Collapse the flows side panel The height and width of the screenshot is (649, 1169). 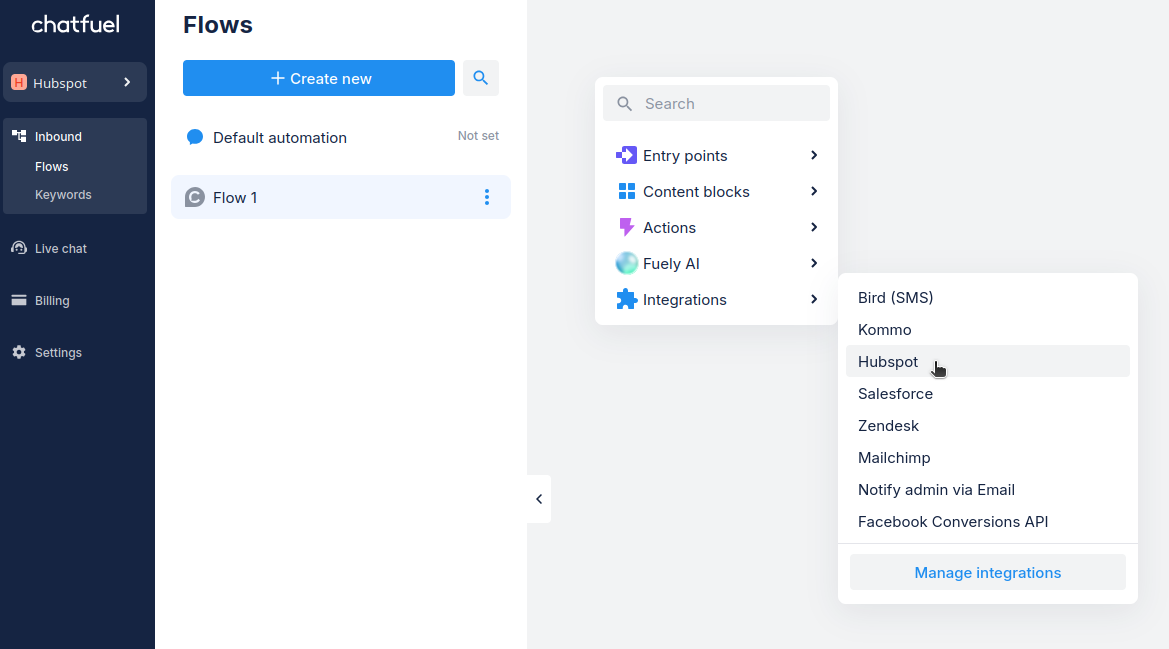point(539,499)
